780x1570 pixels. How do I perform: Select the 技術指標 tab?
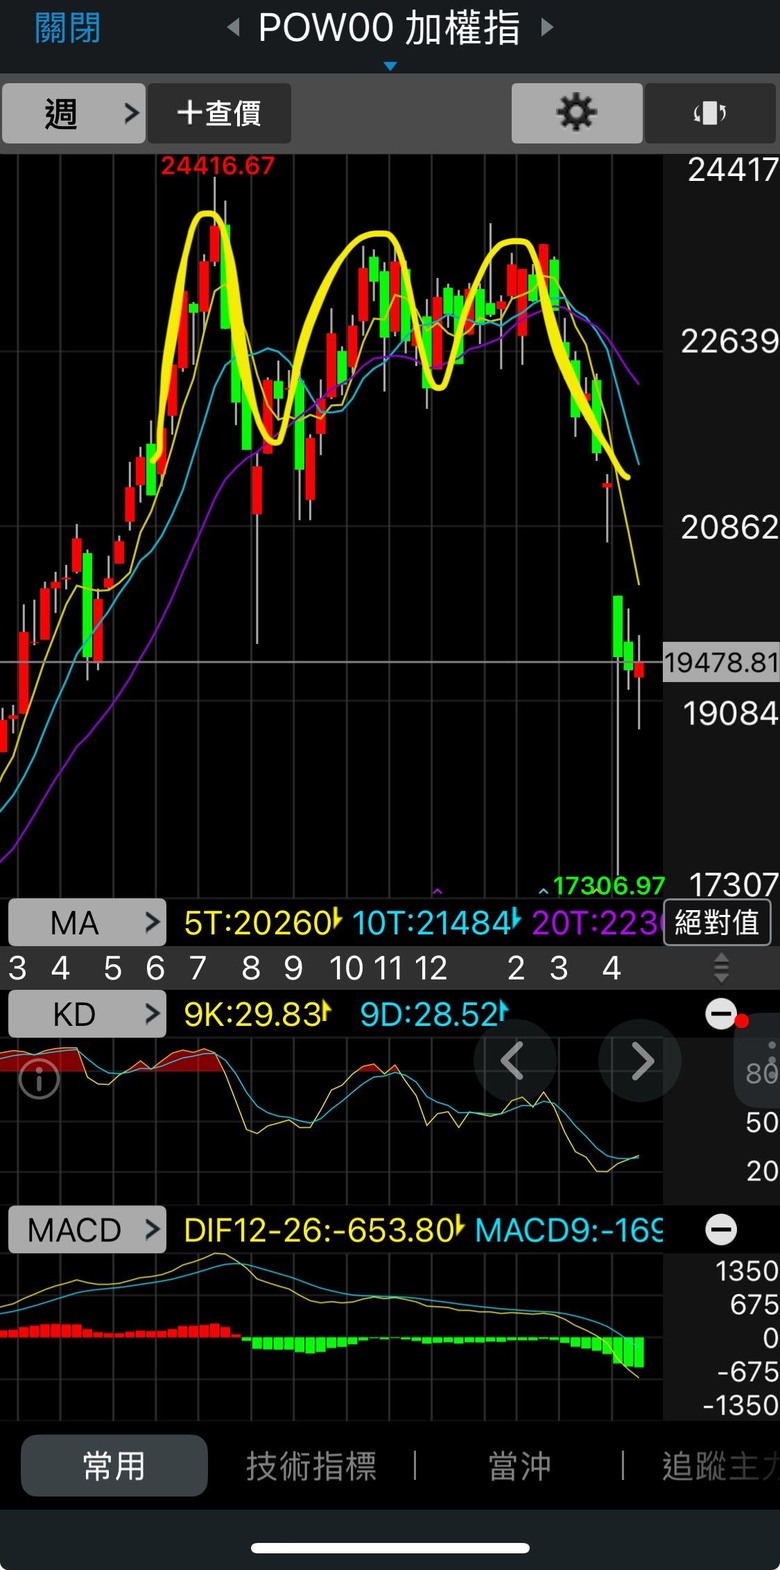(x=312, y=1466)
